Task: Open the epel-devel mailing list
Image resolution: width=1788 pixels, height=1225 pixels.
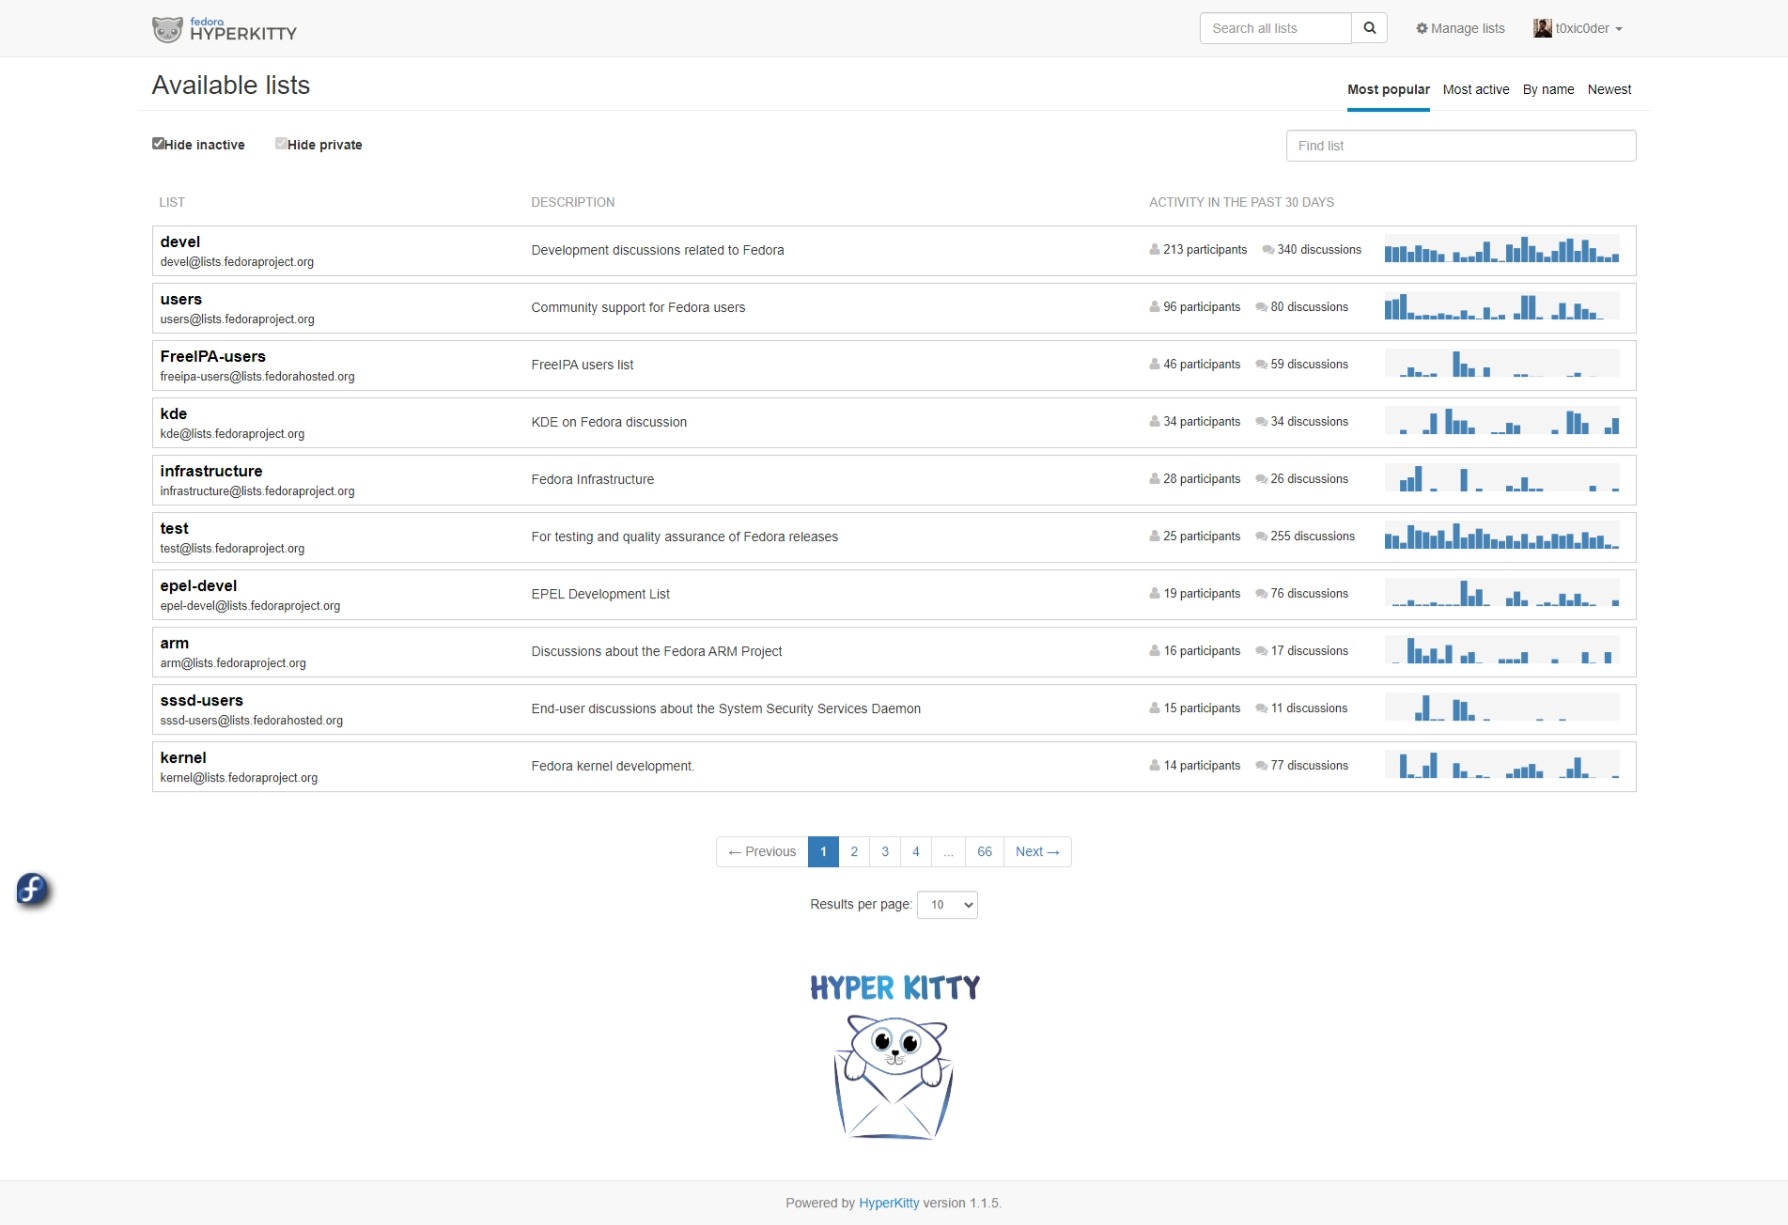Action: [x=198, y=586]
